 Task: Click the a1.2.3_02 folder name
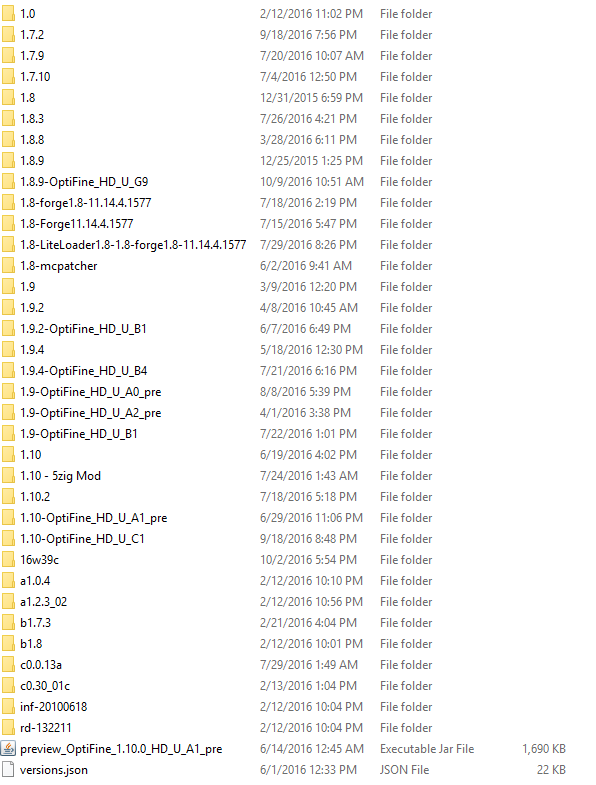click(44, 602)
